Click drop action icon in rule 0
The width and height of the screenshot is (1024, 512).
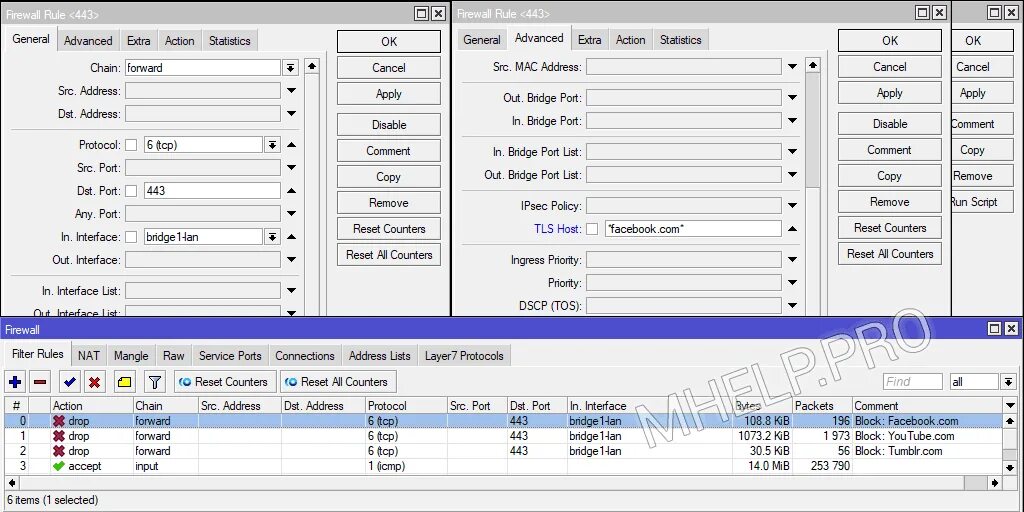pos(59,421)
